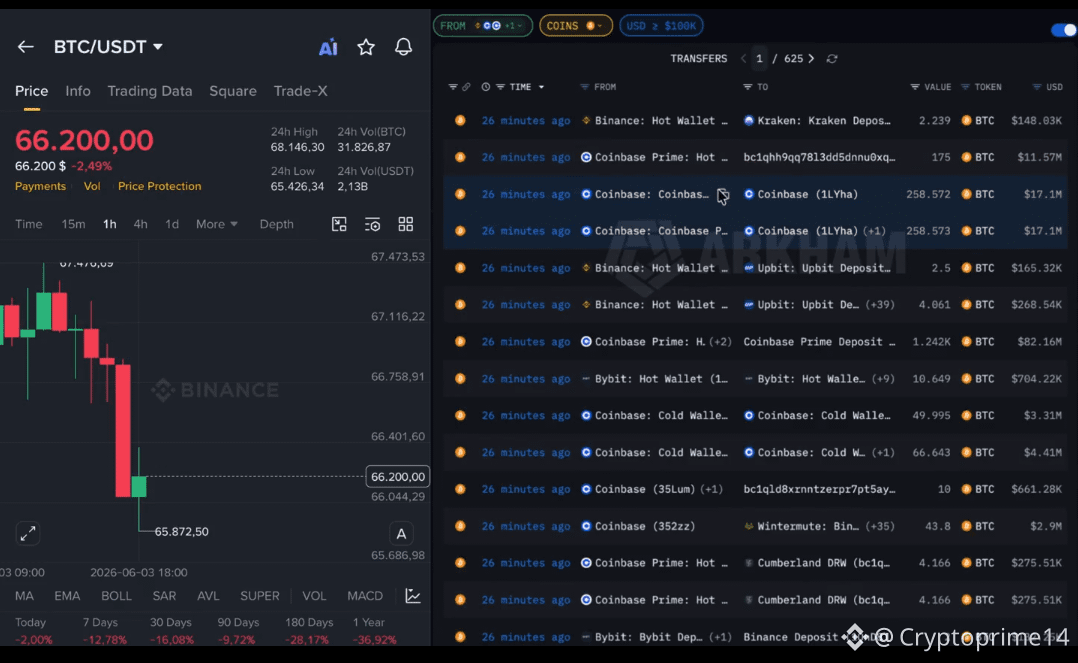Enable the VOL indicator

(314, 596)
